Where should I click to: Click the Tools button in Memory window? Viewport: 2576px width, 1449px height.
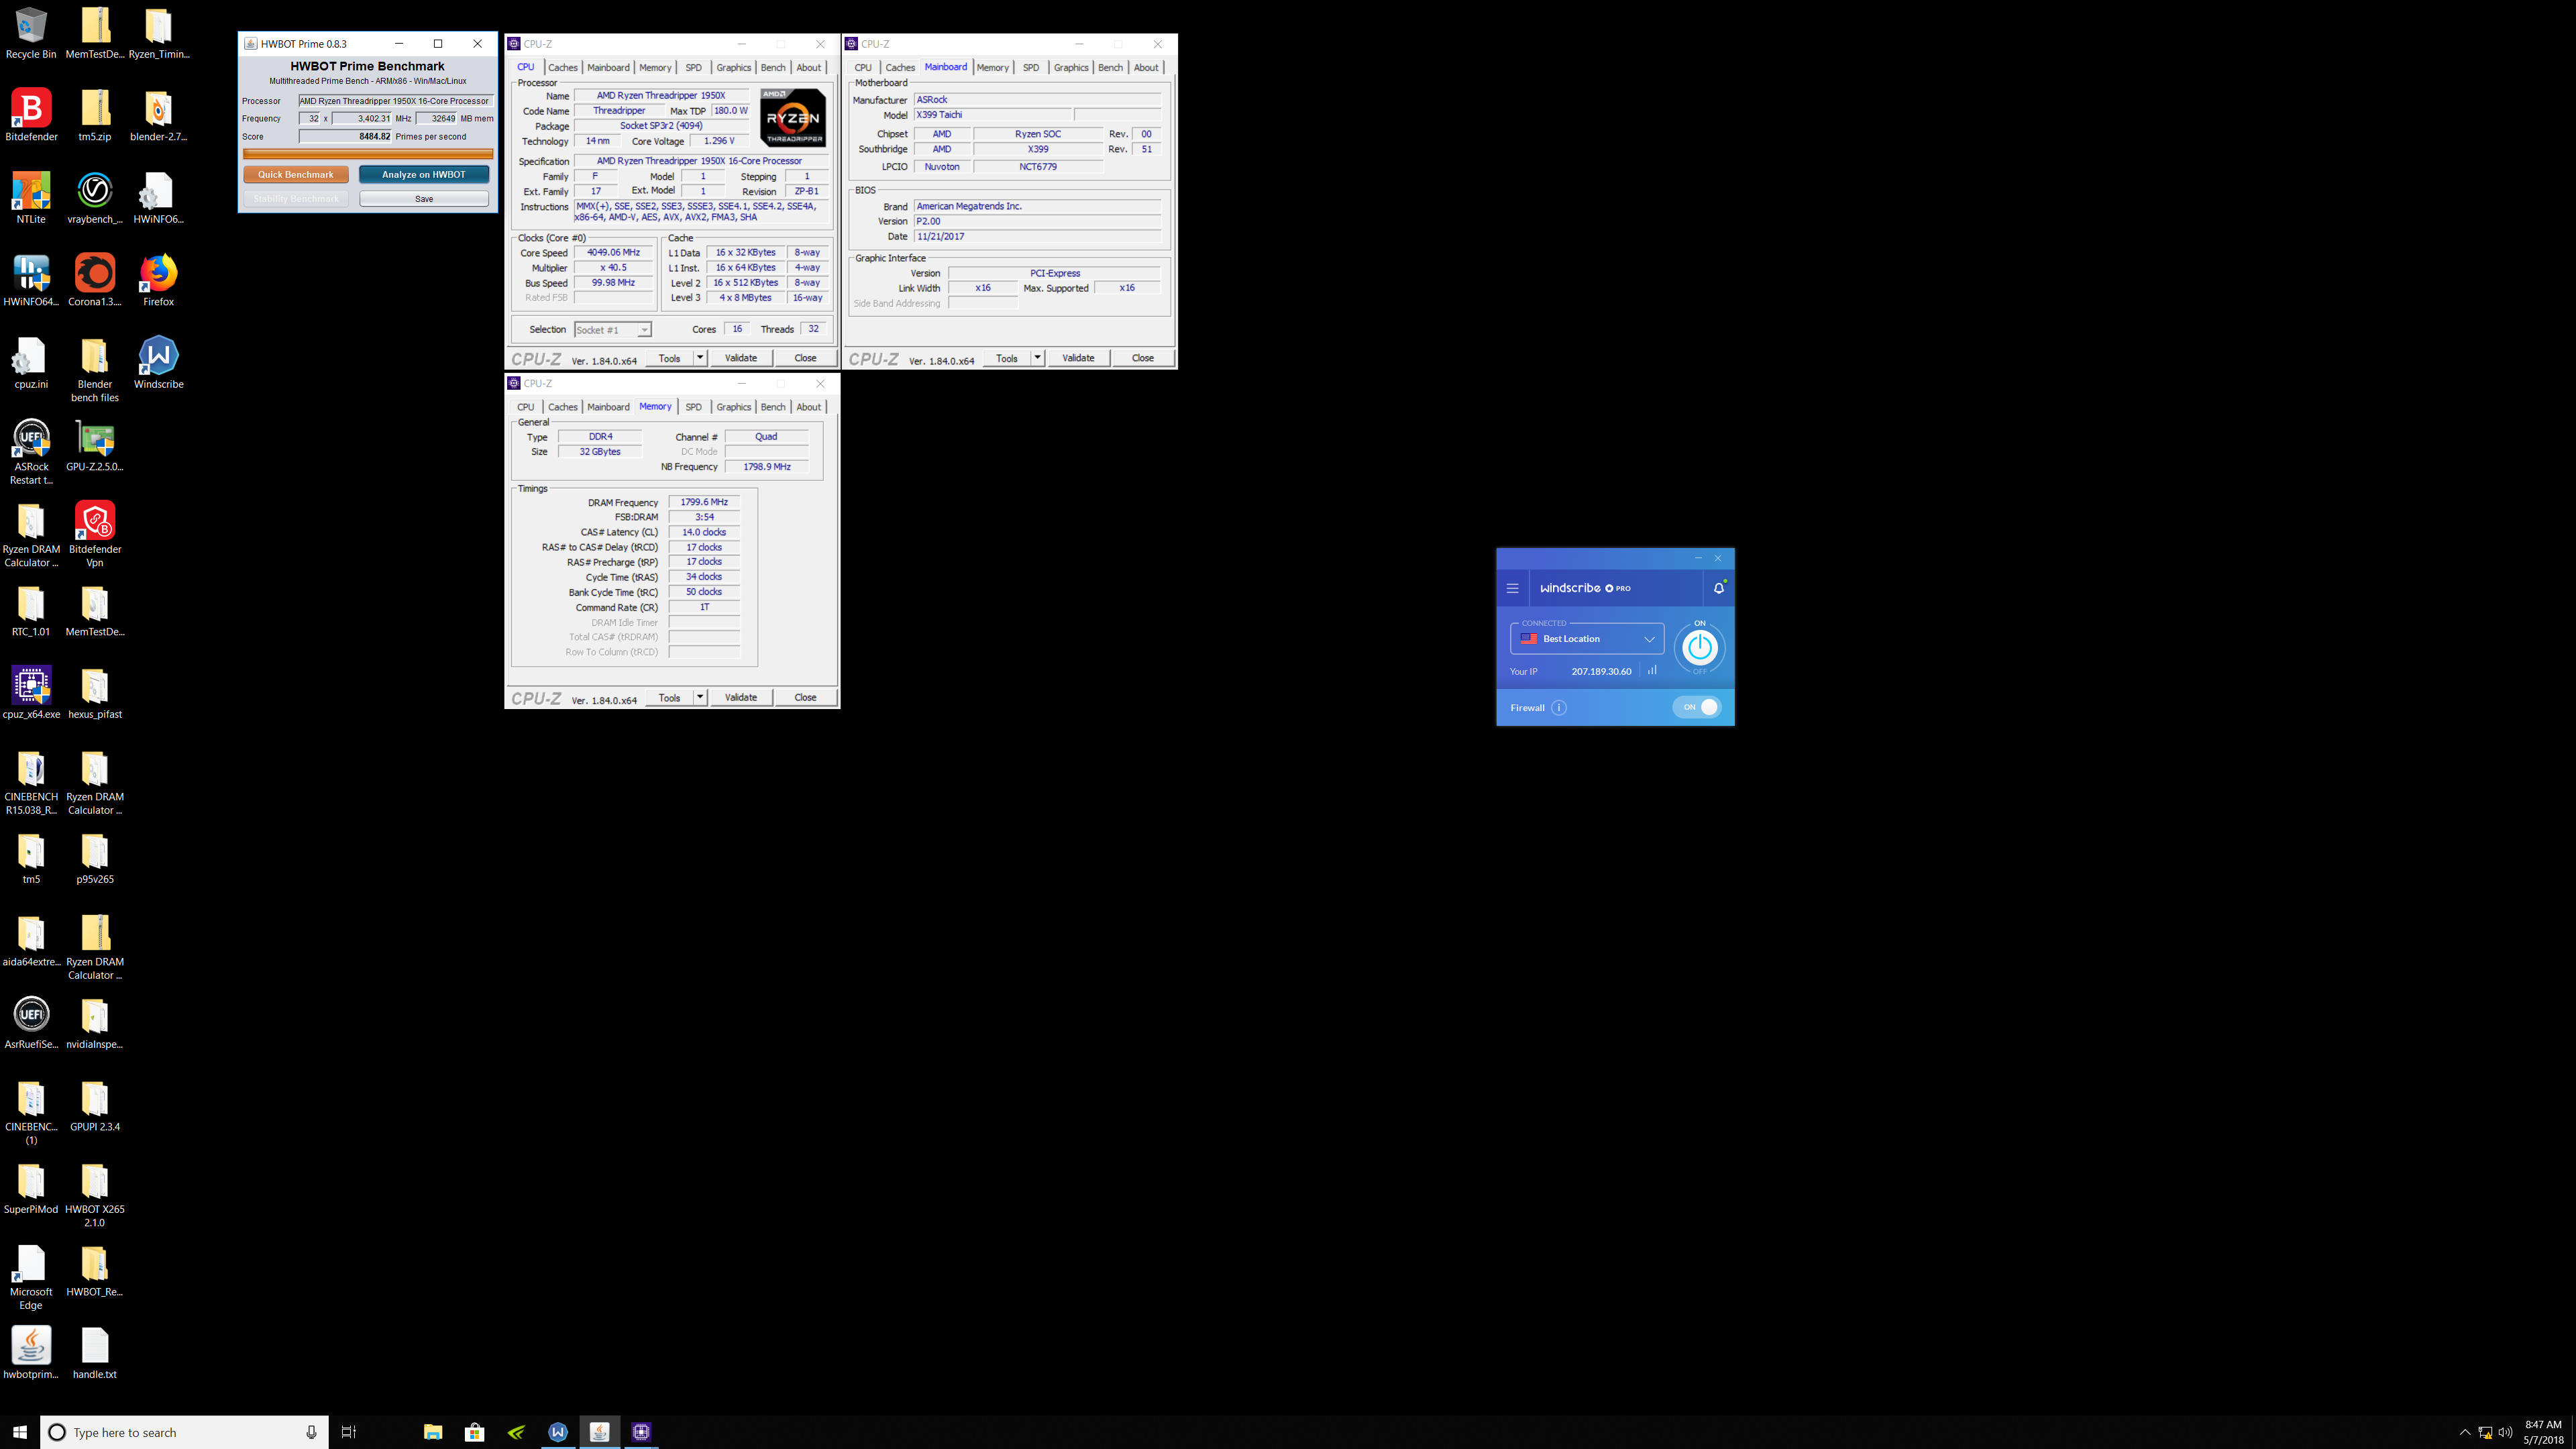point(669,697)
